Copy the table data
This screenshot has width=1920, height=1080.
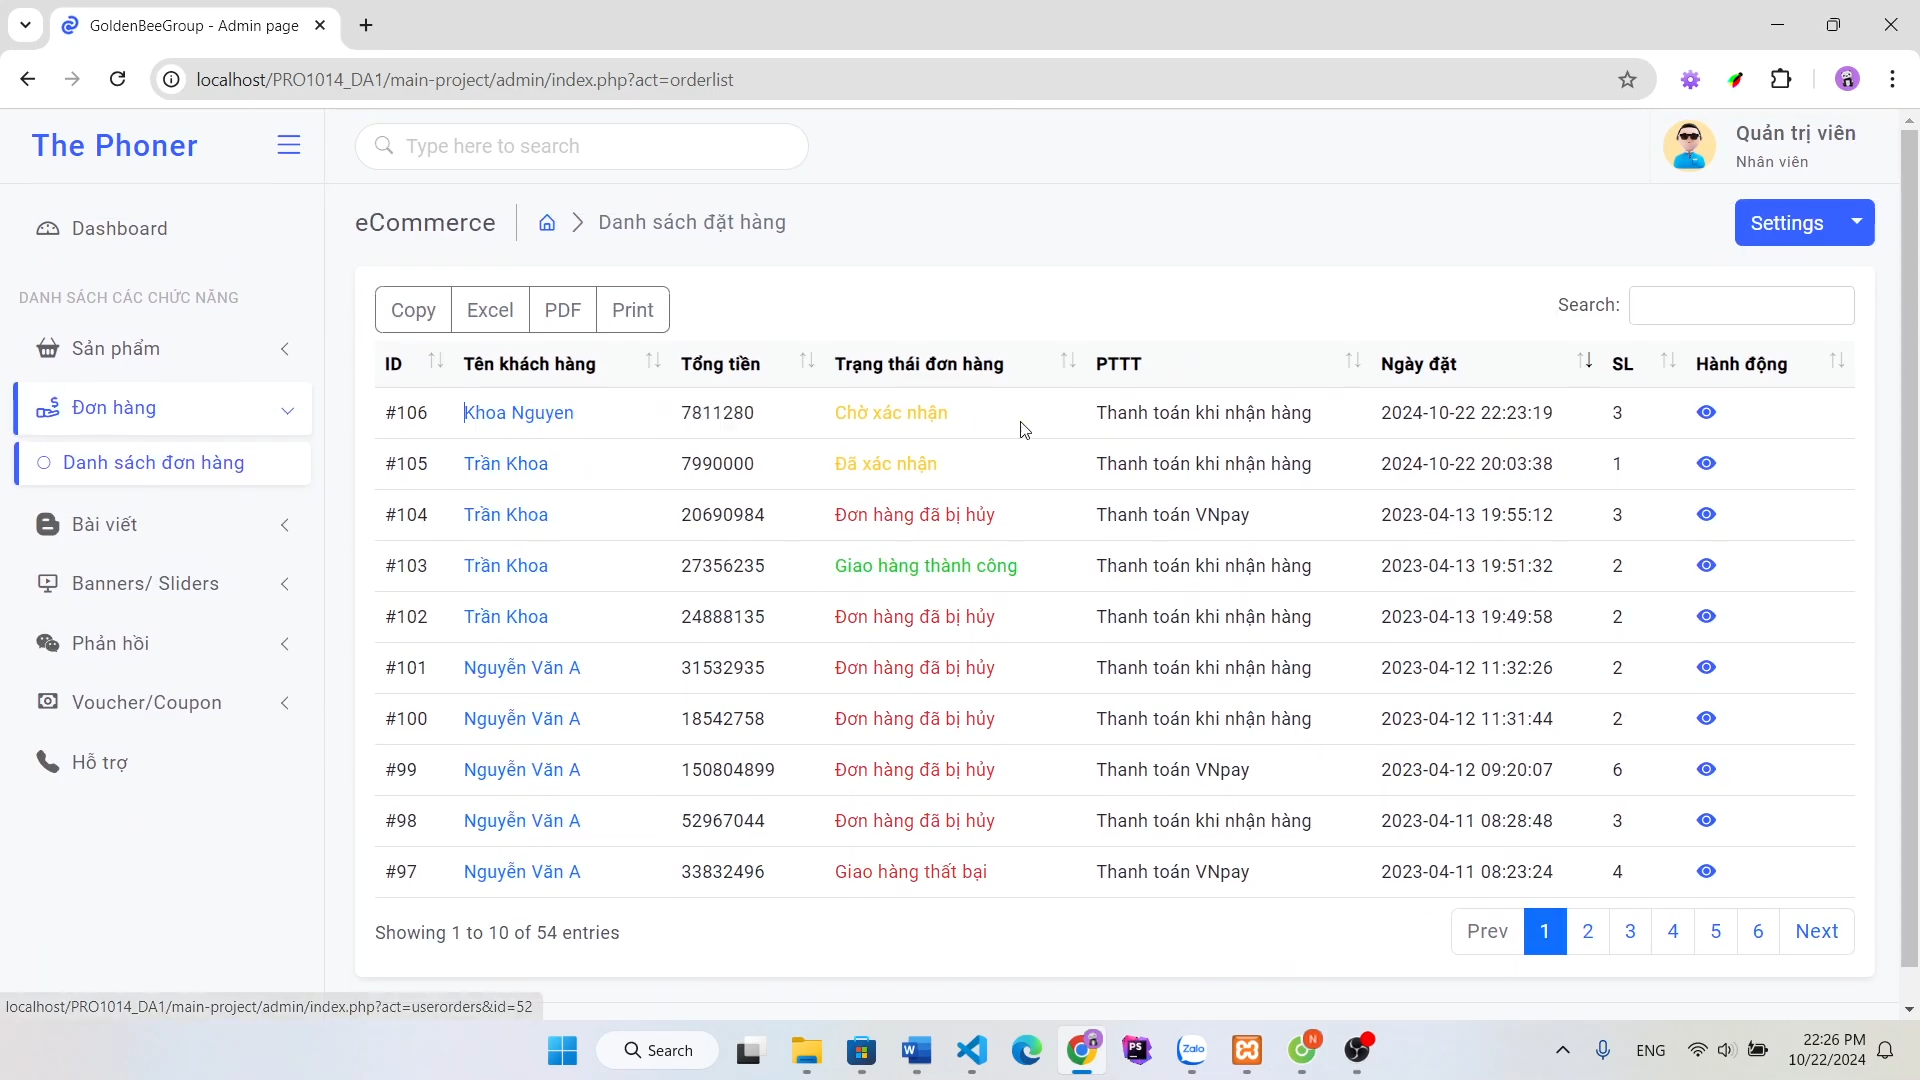413,310
